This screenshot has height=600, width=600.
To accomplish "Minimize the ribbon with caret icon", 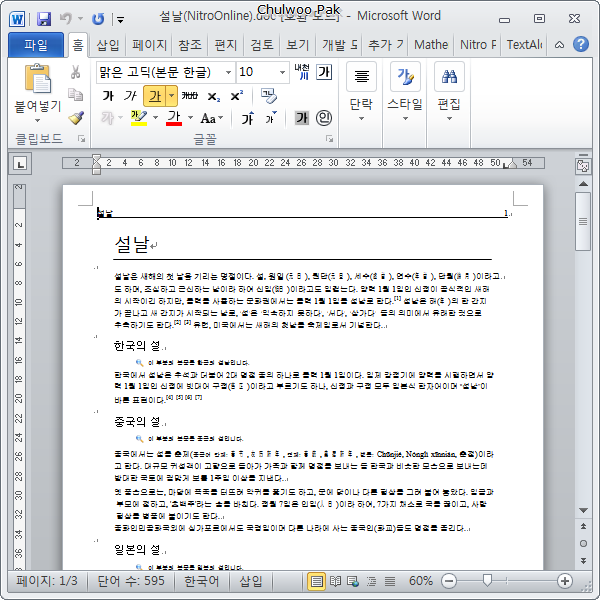I will [559, 45].
